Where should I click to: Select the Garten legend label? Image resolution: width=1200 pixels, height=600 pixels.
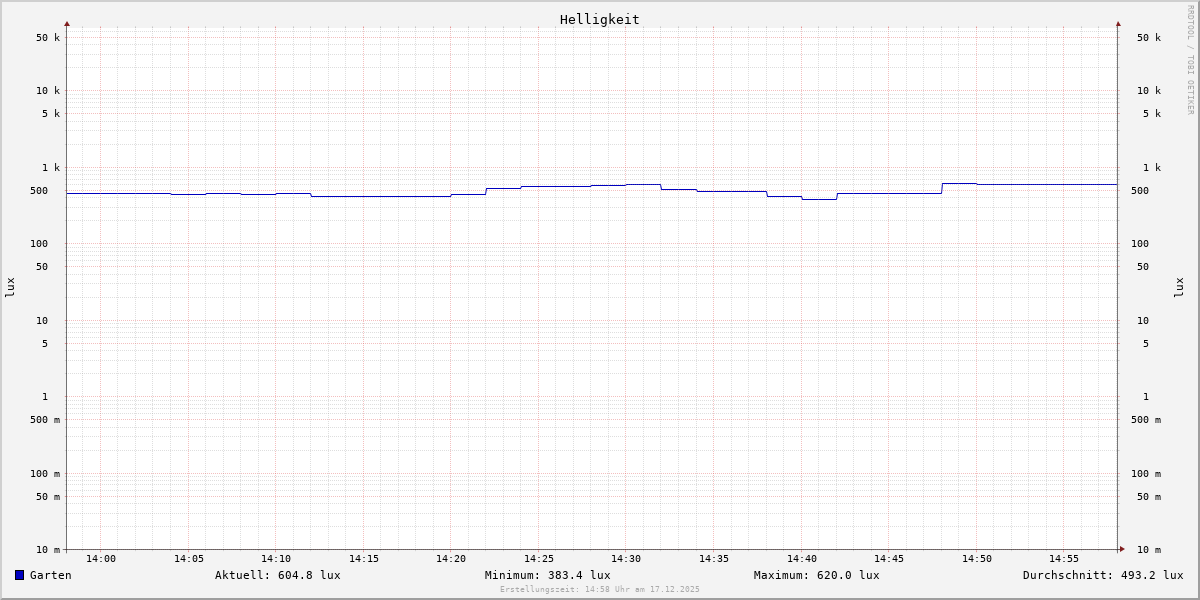click(51, 575)
